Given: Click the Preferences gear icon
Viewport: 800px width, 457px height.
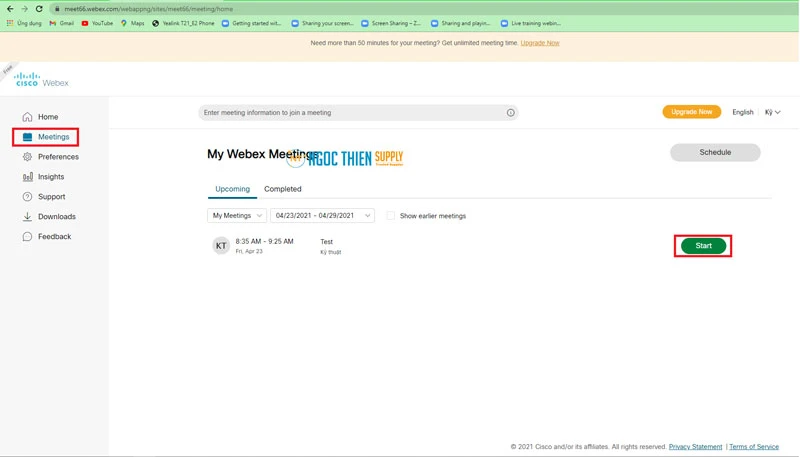Looking at the screenshot, I should (28, 157).
